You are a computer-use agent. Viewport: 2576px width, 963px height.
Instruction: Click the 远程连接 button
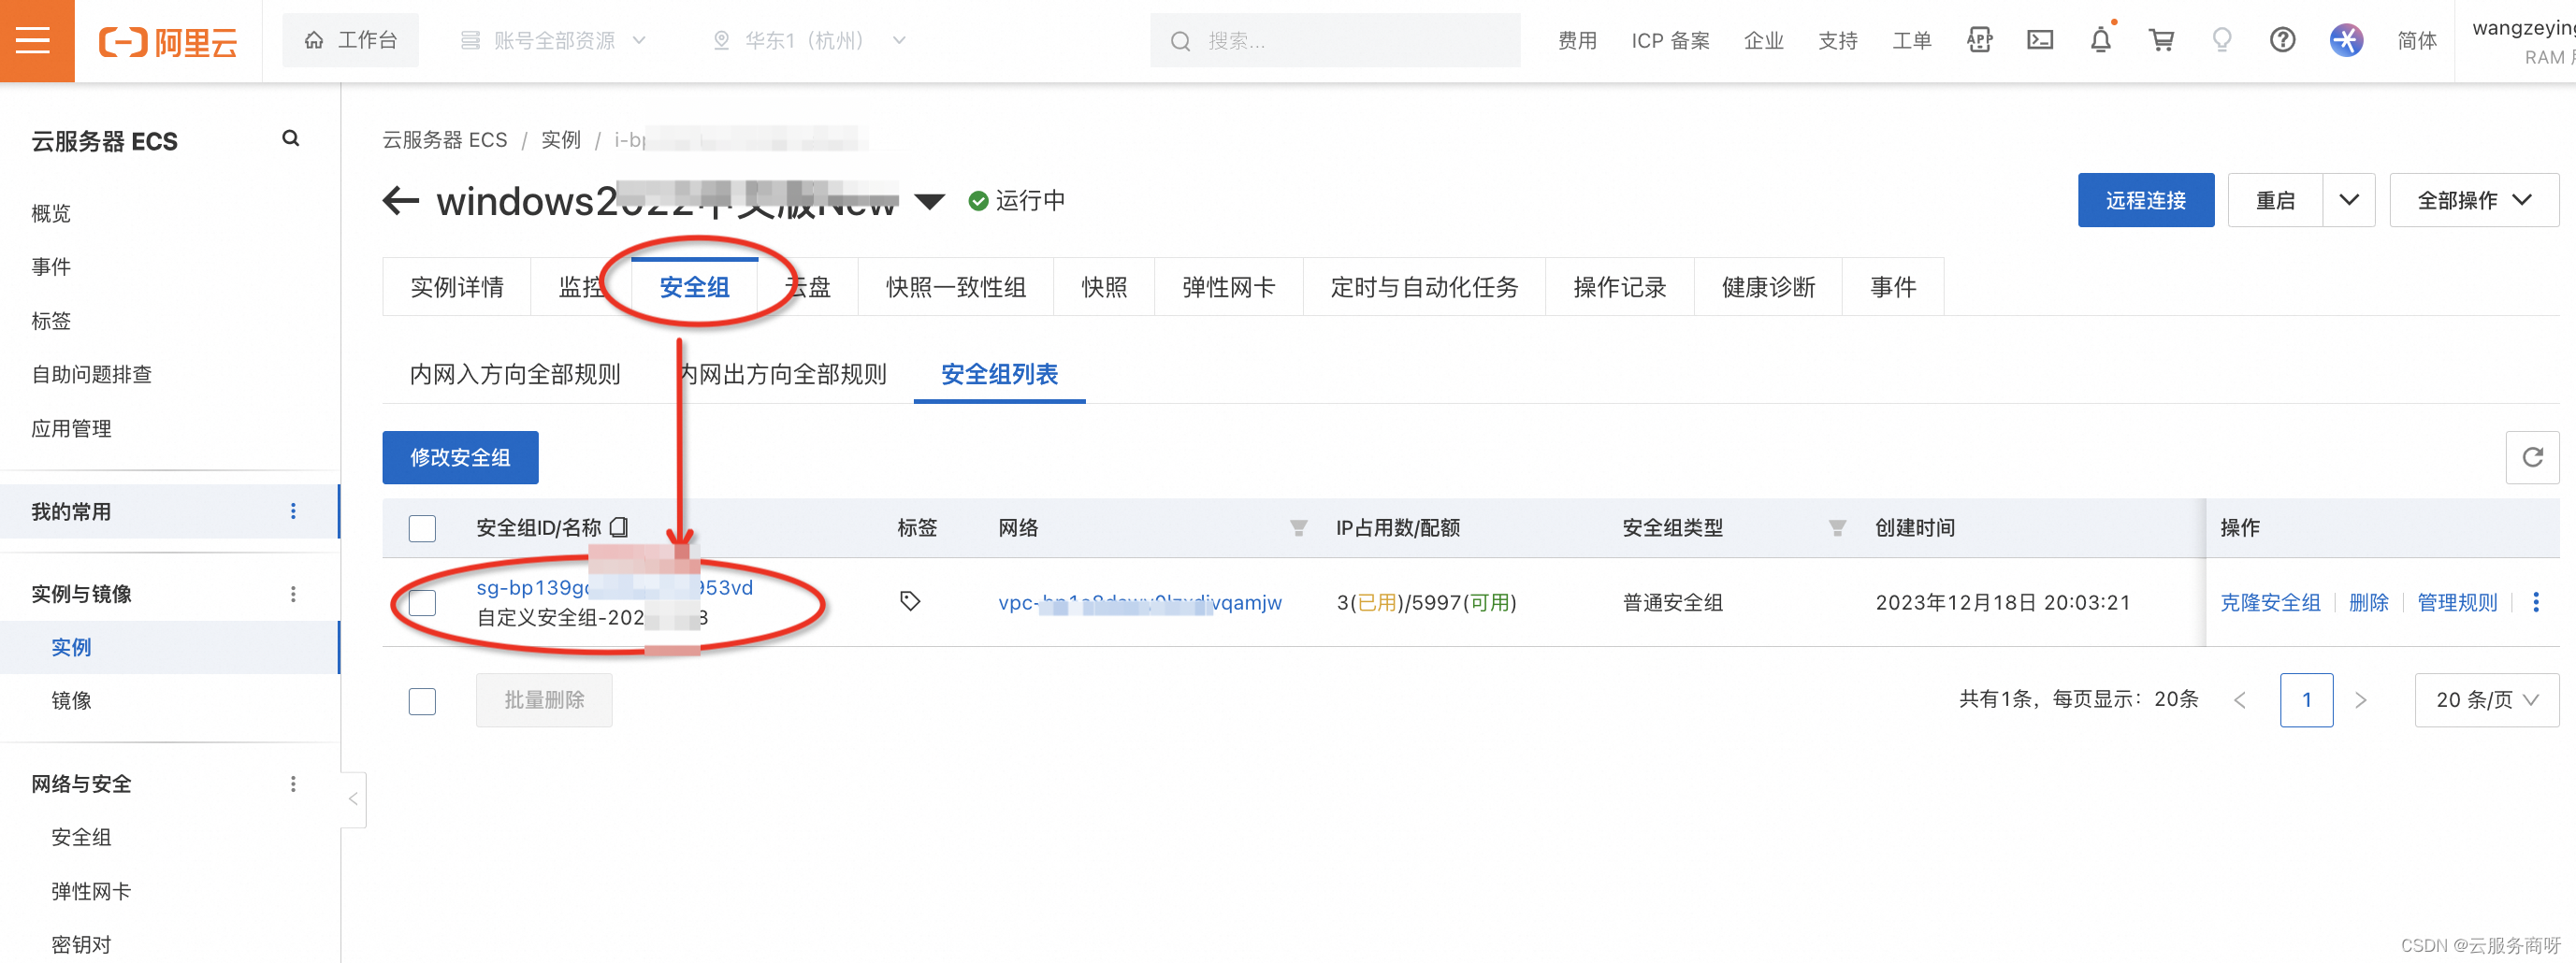[x=2146, y=199]
